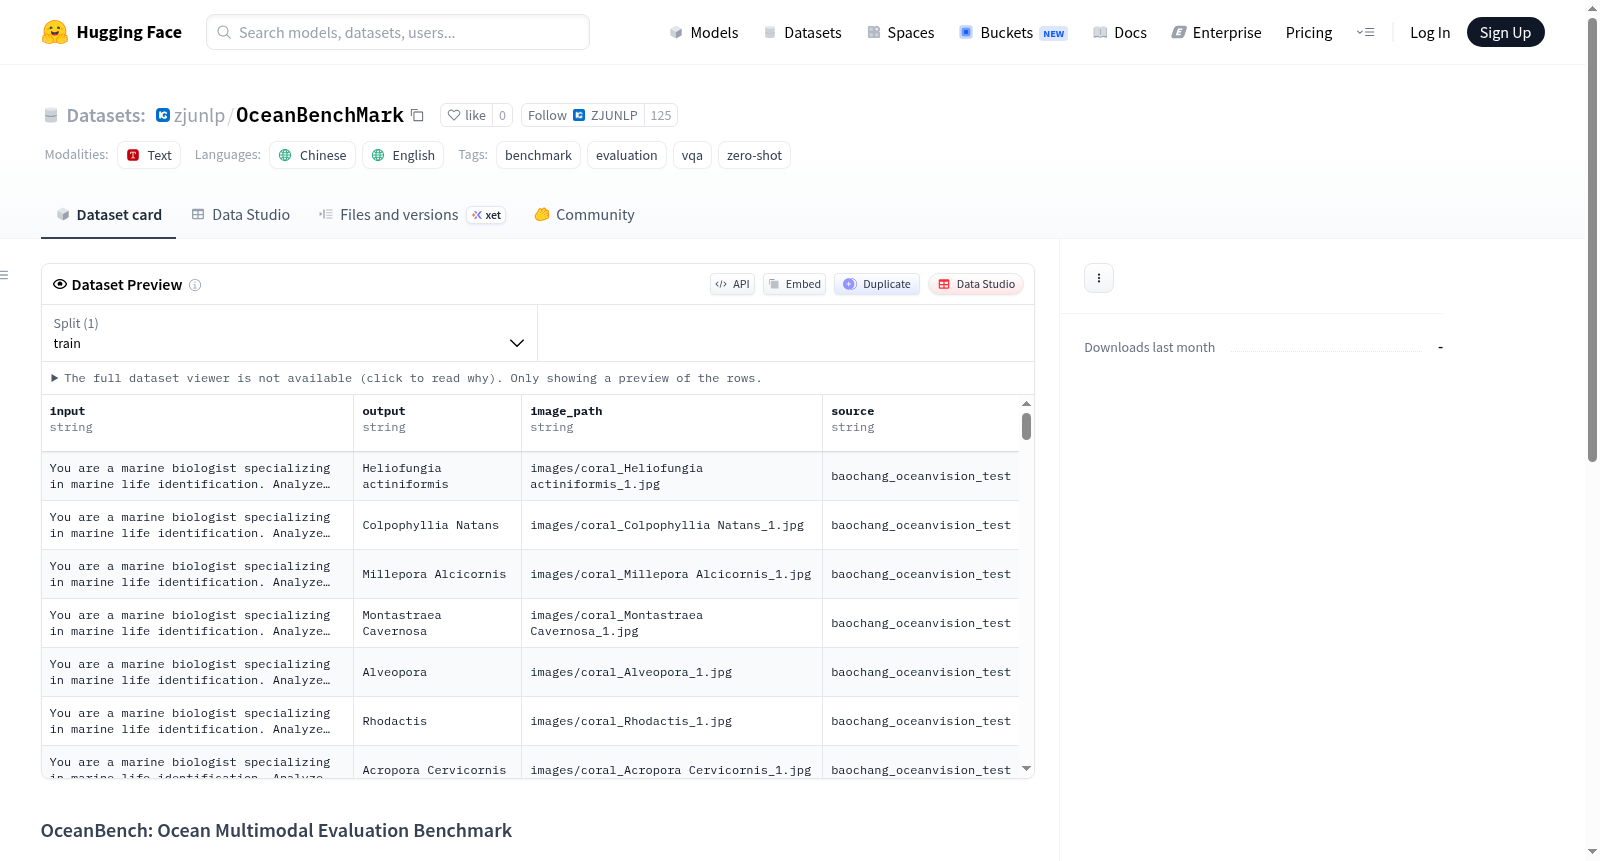Expand the additional navigation menu icon

[x=1365, y=32]
